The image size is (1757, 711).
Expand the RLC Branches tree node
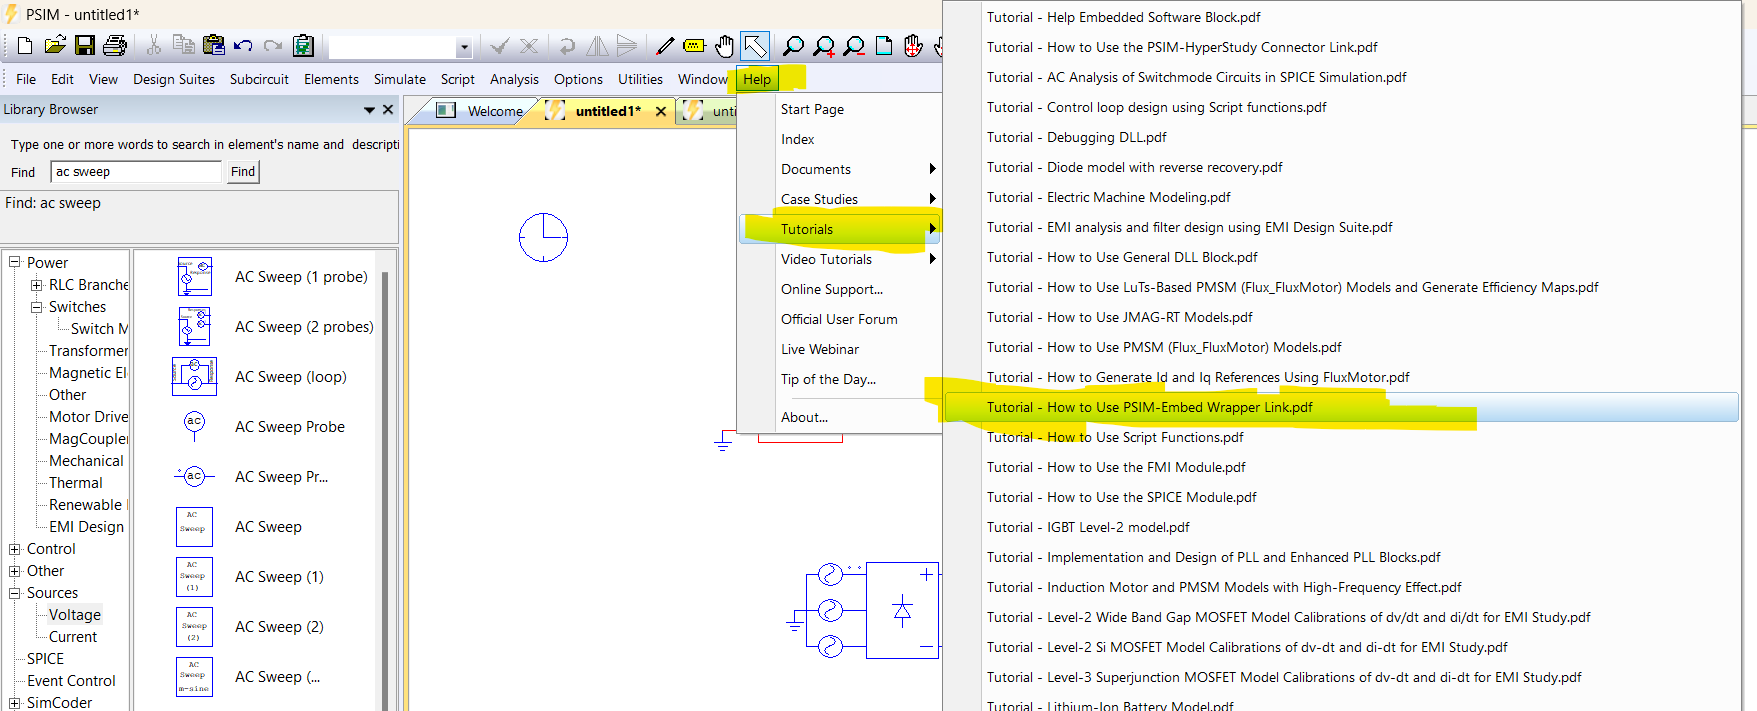[x=37, y=285]
